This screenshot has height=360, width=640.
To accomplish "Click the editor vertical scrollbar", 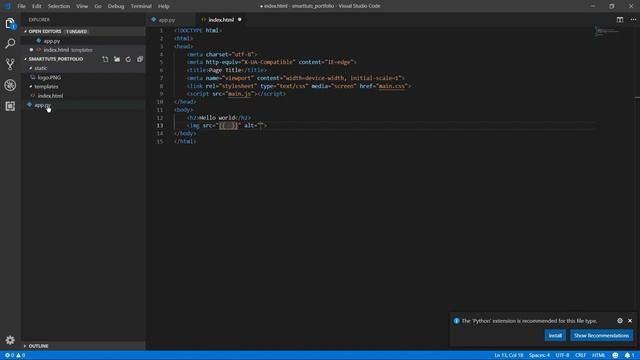I will [x=637, y=184].
